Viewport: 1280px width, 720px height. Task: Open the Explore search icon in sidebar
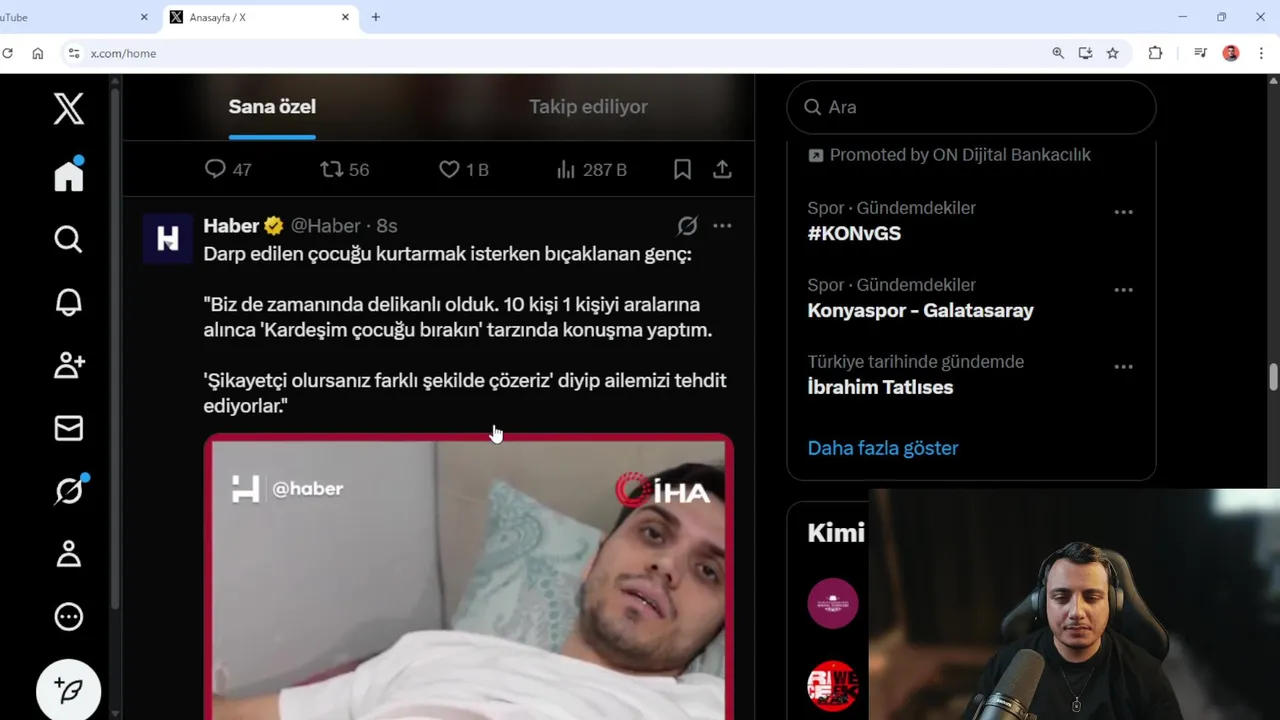point(69,239)
